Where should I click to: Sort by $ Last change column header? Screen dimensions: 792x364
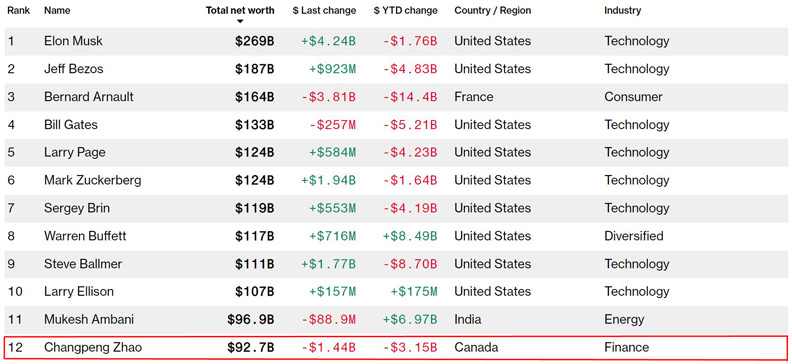pos(324,11)
